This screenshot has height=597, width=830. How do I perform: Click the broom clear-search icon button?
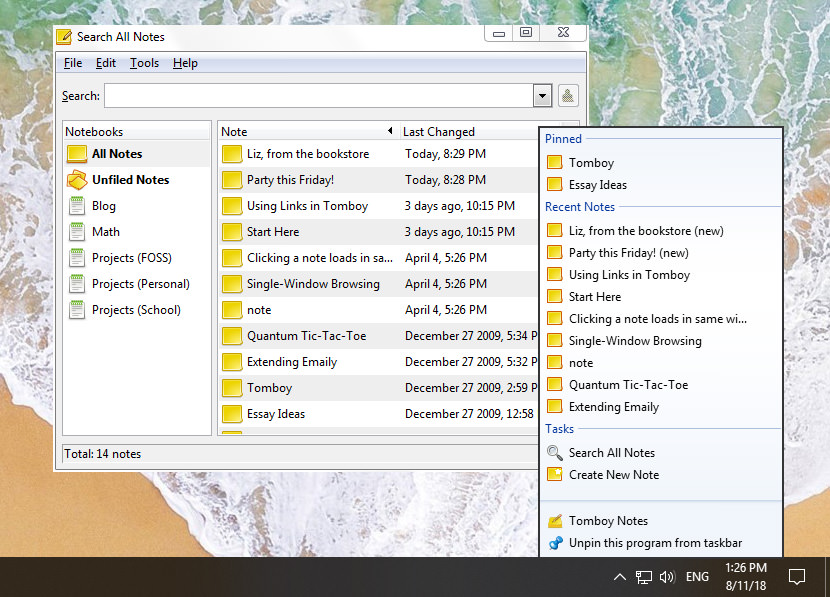click(568, 96)
